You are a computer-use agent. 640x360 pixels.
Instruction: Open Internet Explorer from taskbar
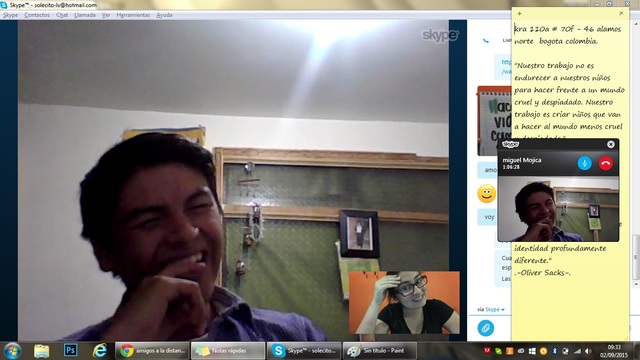pyautogui.click(x=100, y=351)
